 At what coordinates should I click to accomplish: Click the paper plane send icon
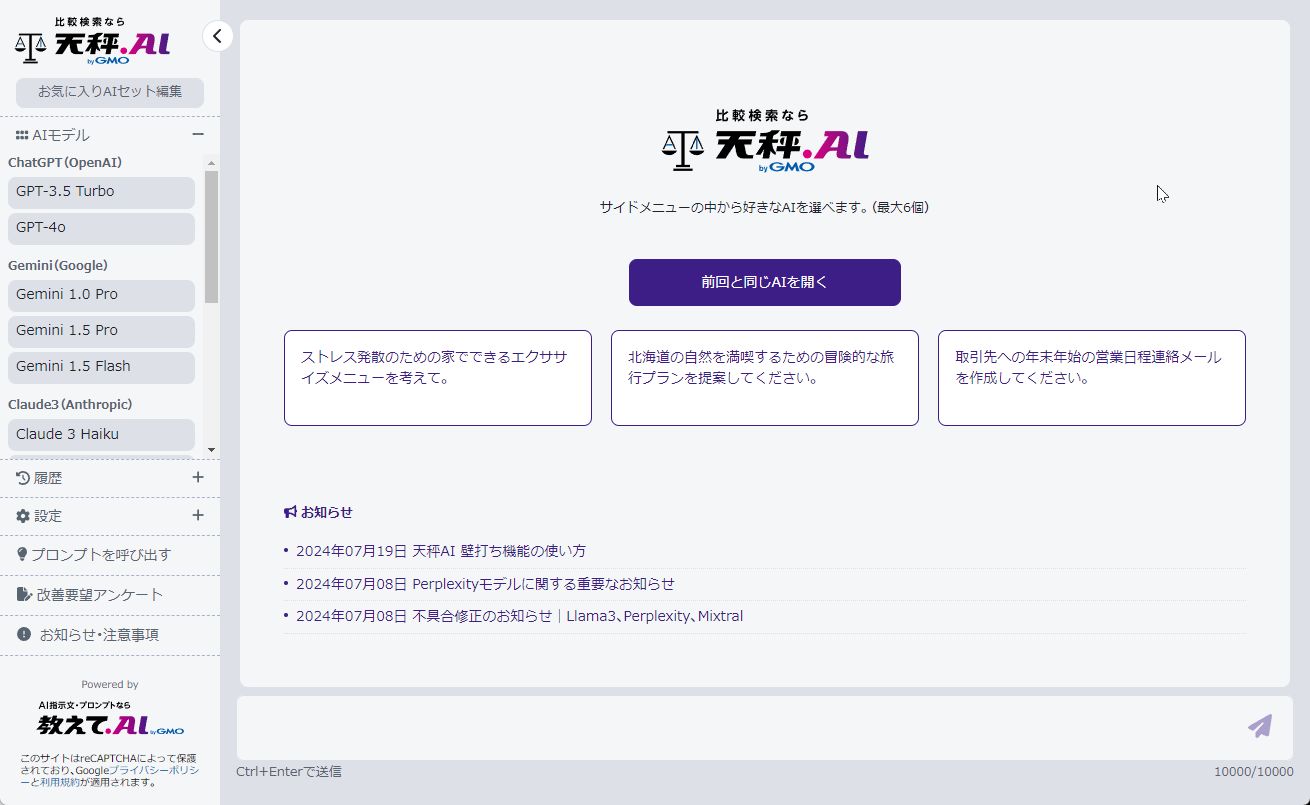click(x=1260, y=726)
